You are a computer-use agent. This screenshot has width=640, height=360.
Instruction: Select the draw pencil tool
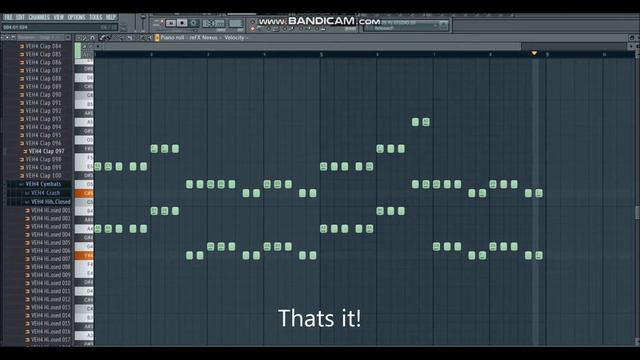[x=102, y=38]
